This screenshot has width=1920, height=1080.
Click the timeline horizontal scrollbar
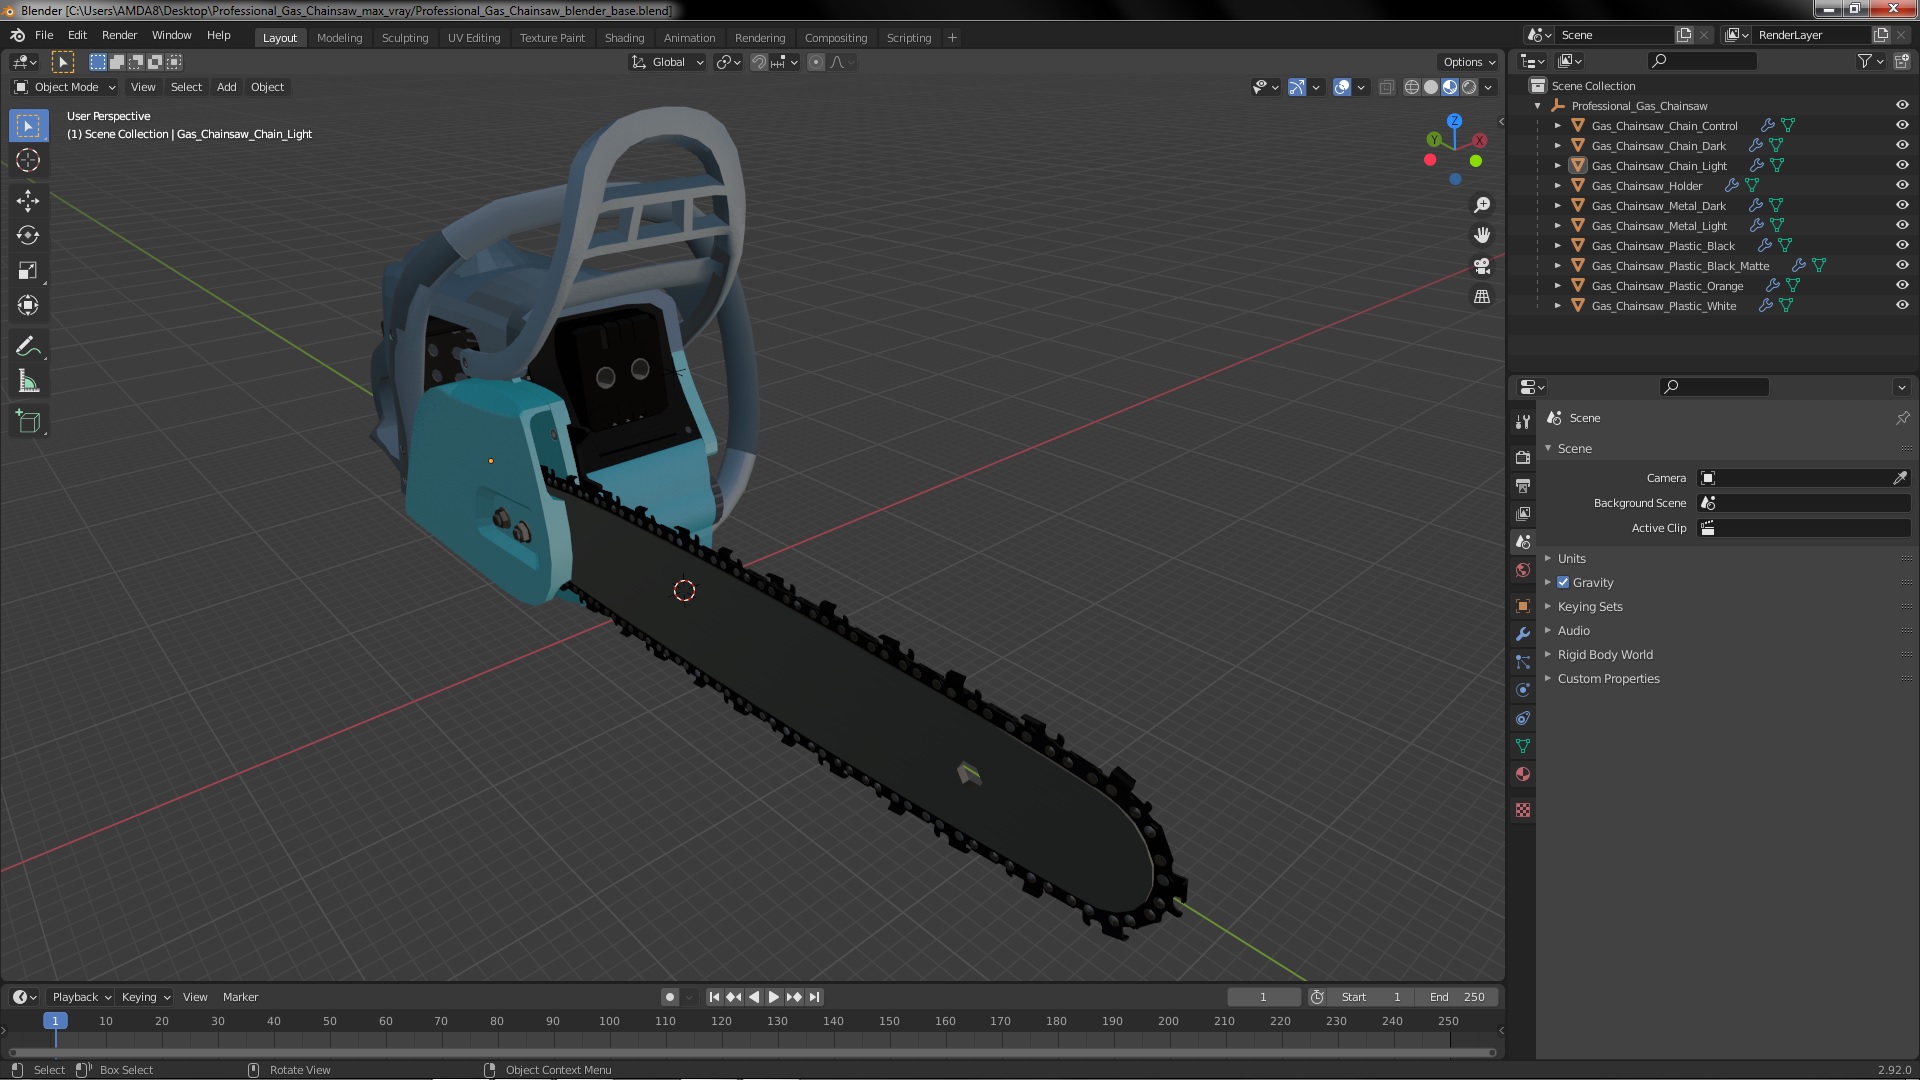click(750, 1052)
